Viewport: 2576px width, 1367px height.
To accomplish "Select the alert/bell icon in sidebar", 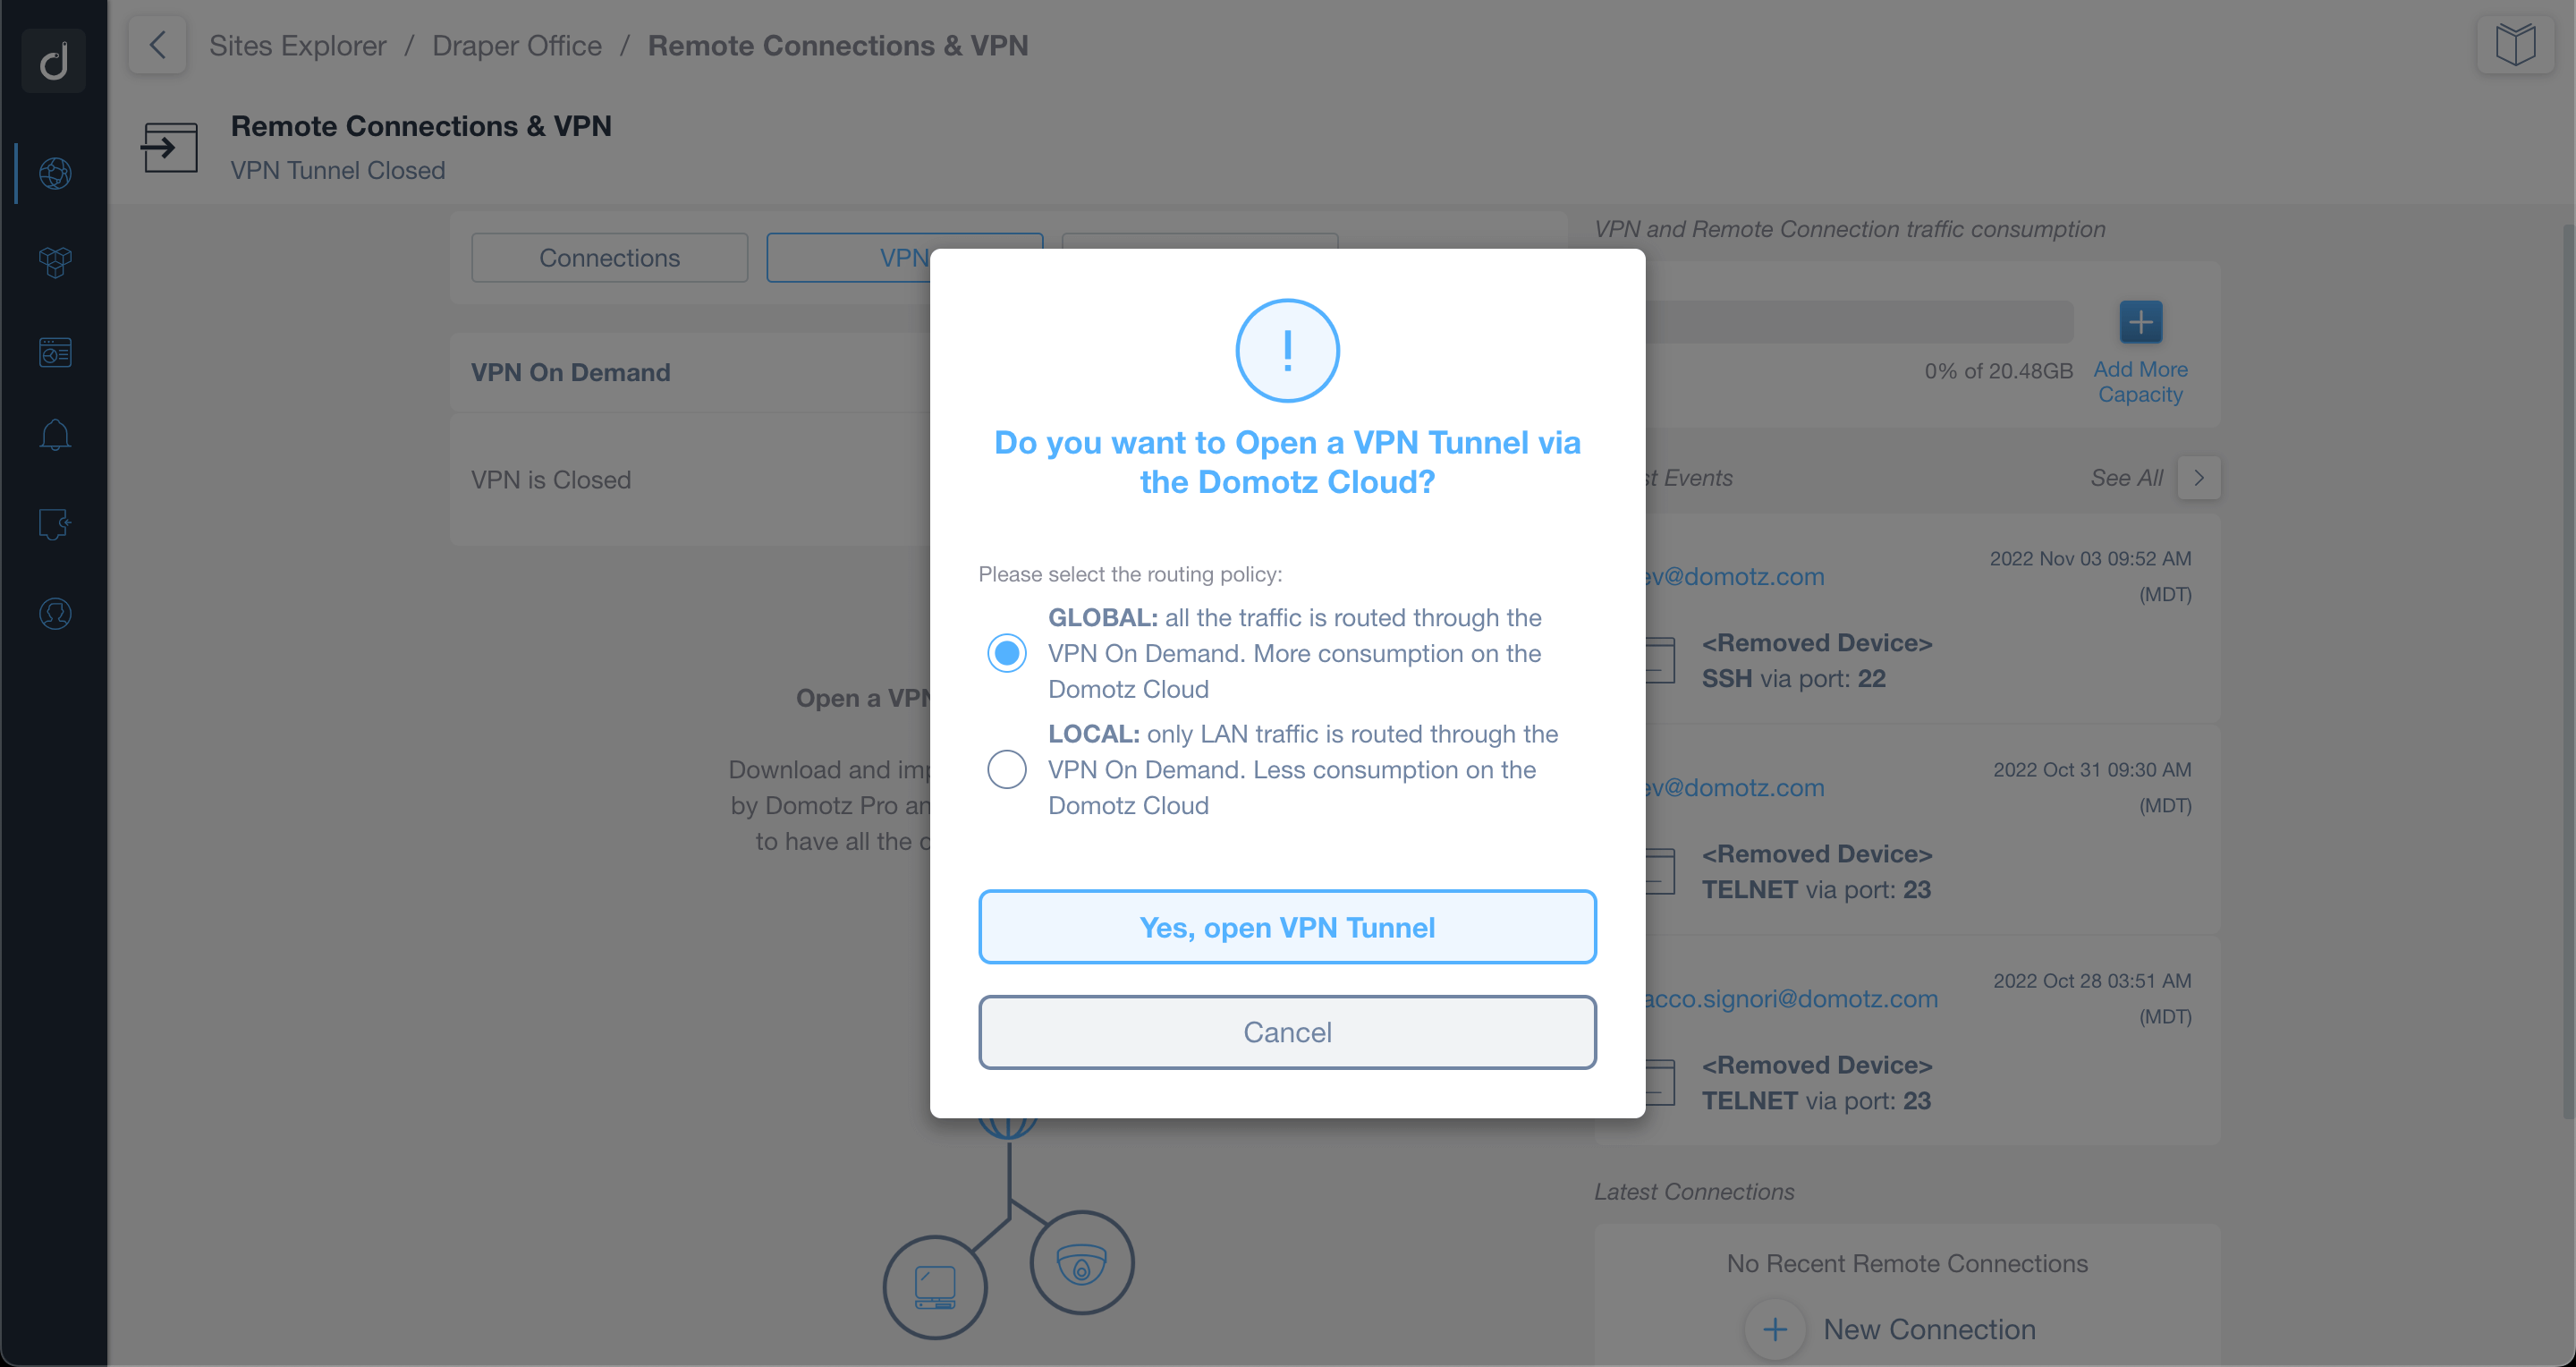I will tap(53, 437).
